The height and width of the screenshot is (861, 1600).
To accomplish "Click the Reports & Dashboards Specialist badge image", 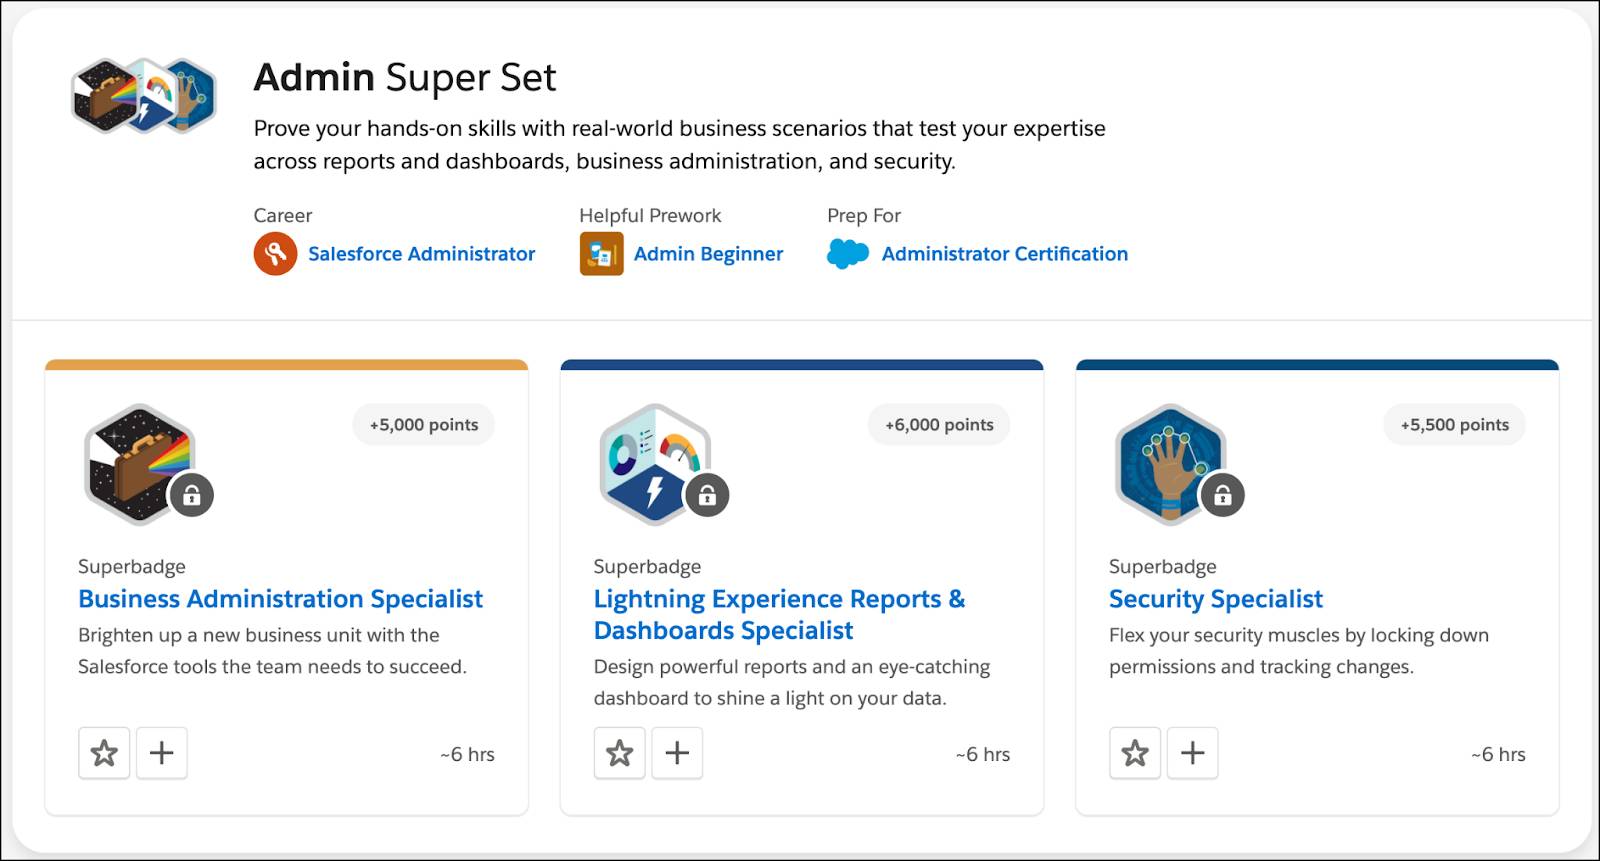I will tap(654, 464).
